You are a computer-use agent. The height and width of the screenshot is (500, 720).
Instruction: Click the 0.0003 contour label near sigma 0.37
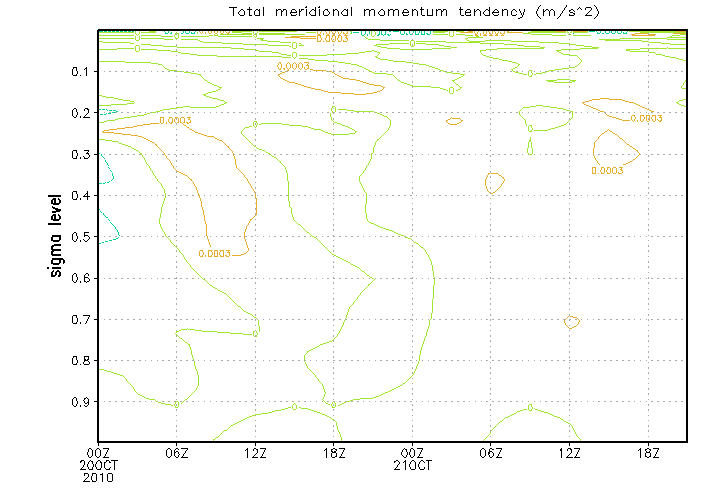point(607,171)
